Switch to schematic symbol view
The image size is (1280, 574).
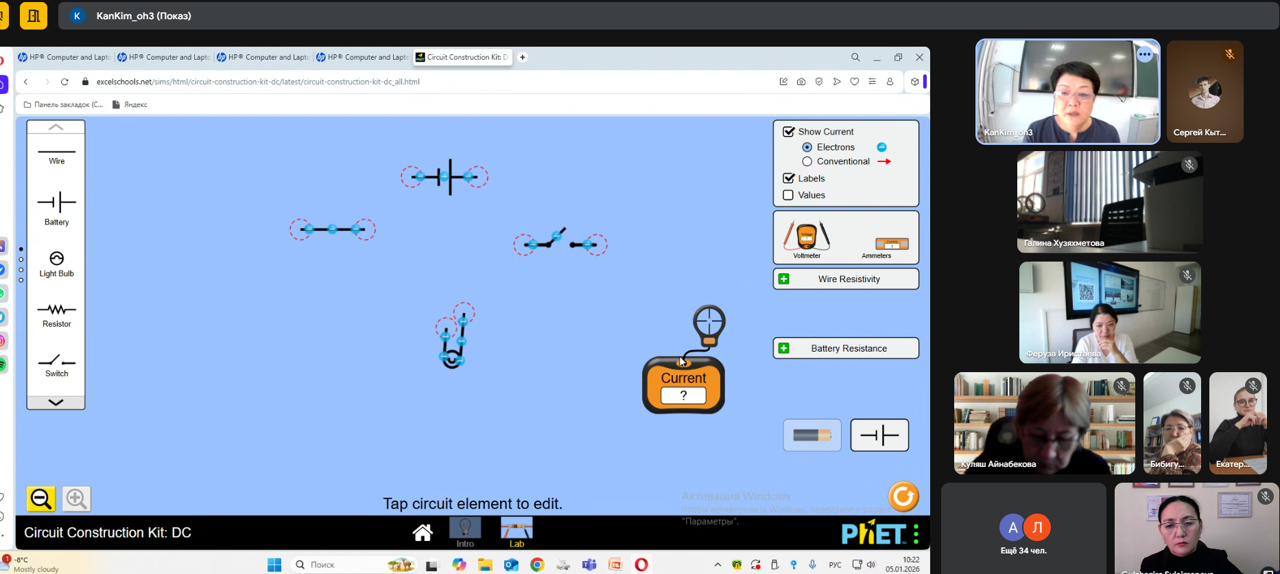coord(879,435)
